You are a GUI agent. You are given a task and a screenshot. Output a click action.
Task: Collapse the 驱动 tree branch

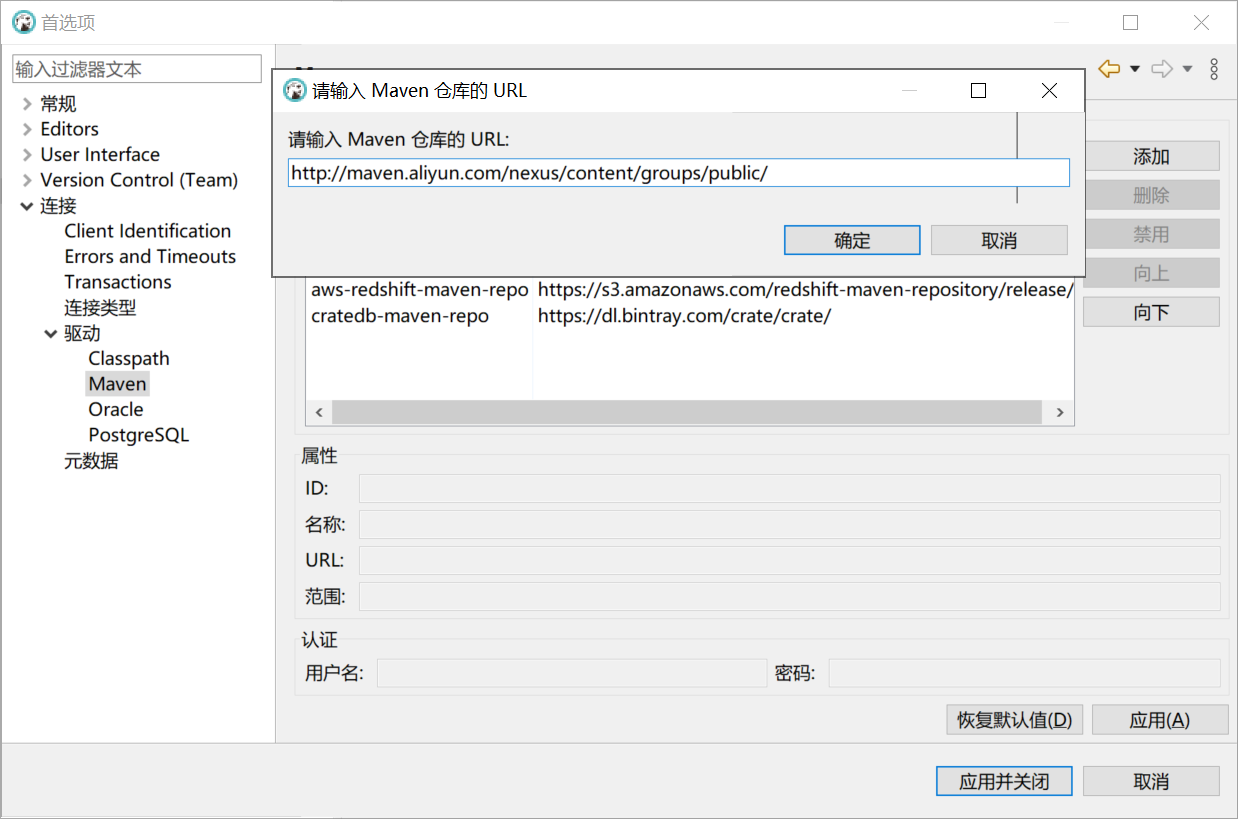[x=49, y=333]
